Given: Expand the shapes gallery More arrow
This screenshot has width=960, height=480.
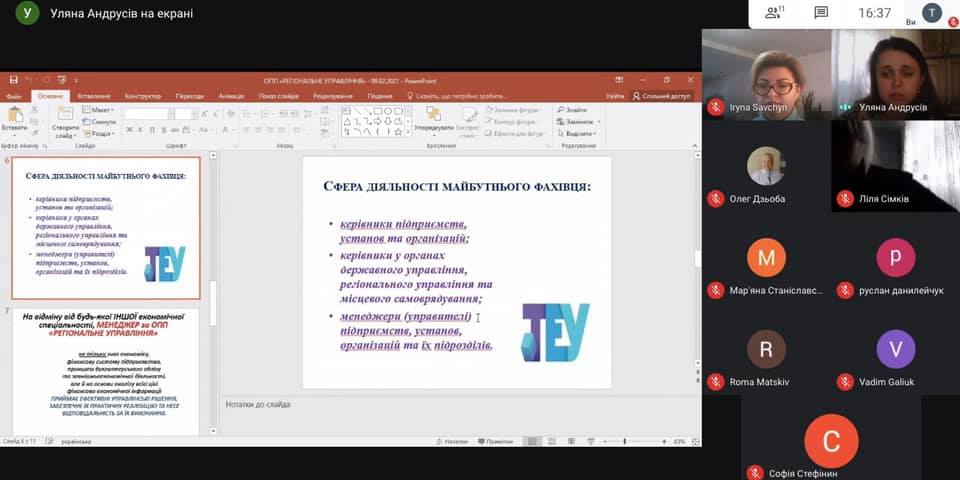Looking at the screenshot, I should coord(408,132).
